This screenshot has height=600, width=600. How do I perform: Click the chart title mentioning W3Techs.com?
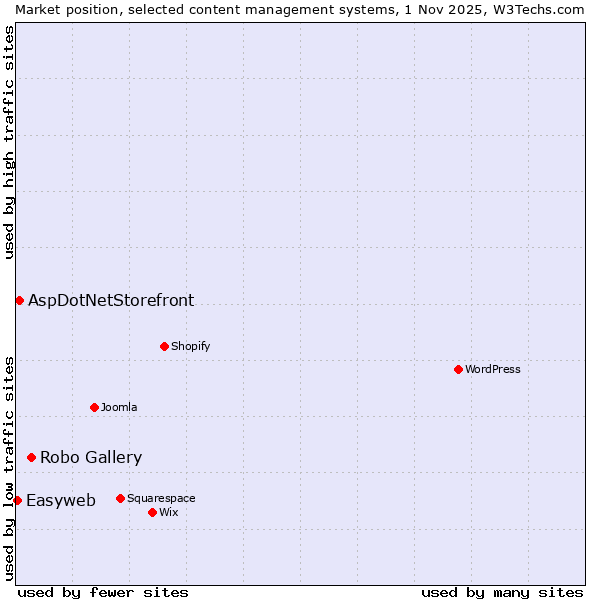point(300,9)
